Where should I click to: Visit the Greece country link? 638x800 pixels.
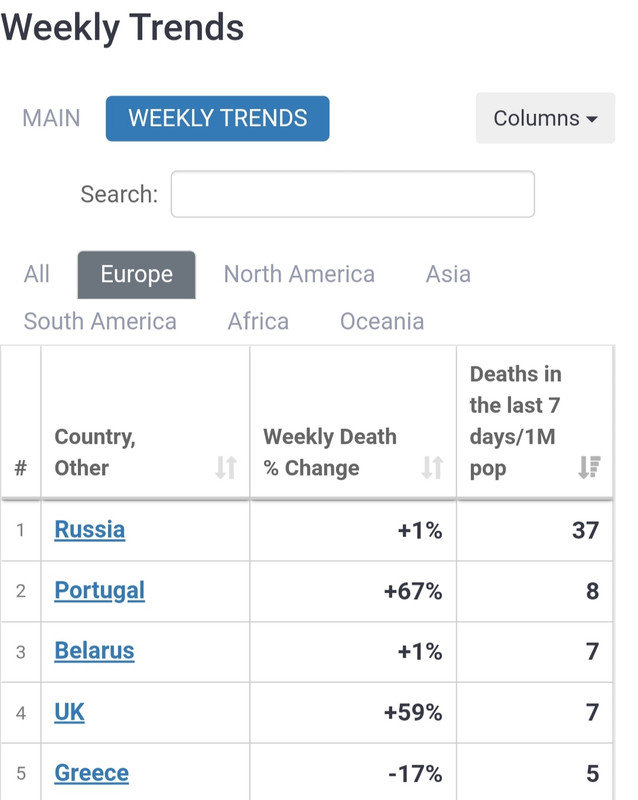(92, 773)
